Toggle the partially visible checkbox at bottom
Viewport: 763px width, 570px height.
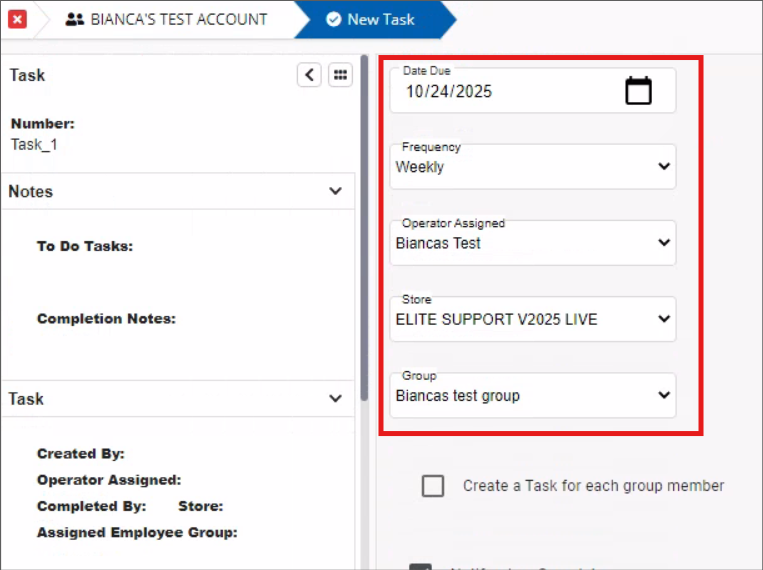pyautogui.click(x=421, y=566)
